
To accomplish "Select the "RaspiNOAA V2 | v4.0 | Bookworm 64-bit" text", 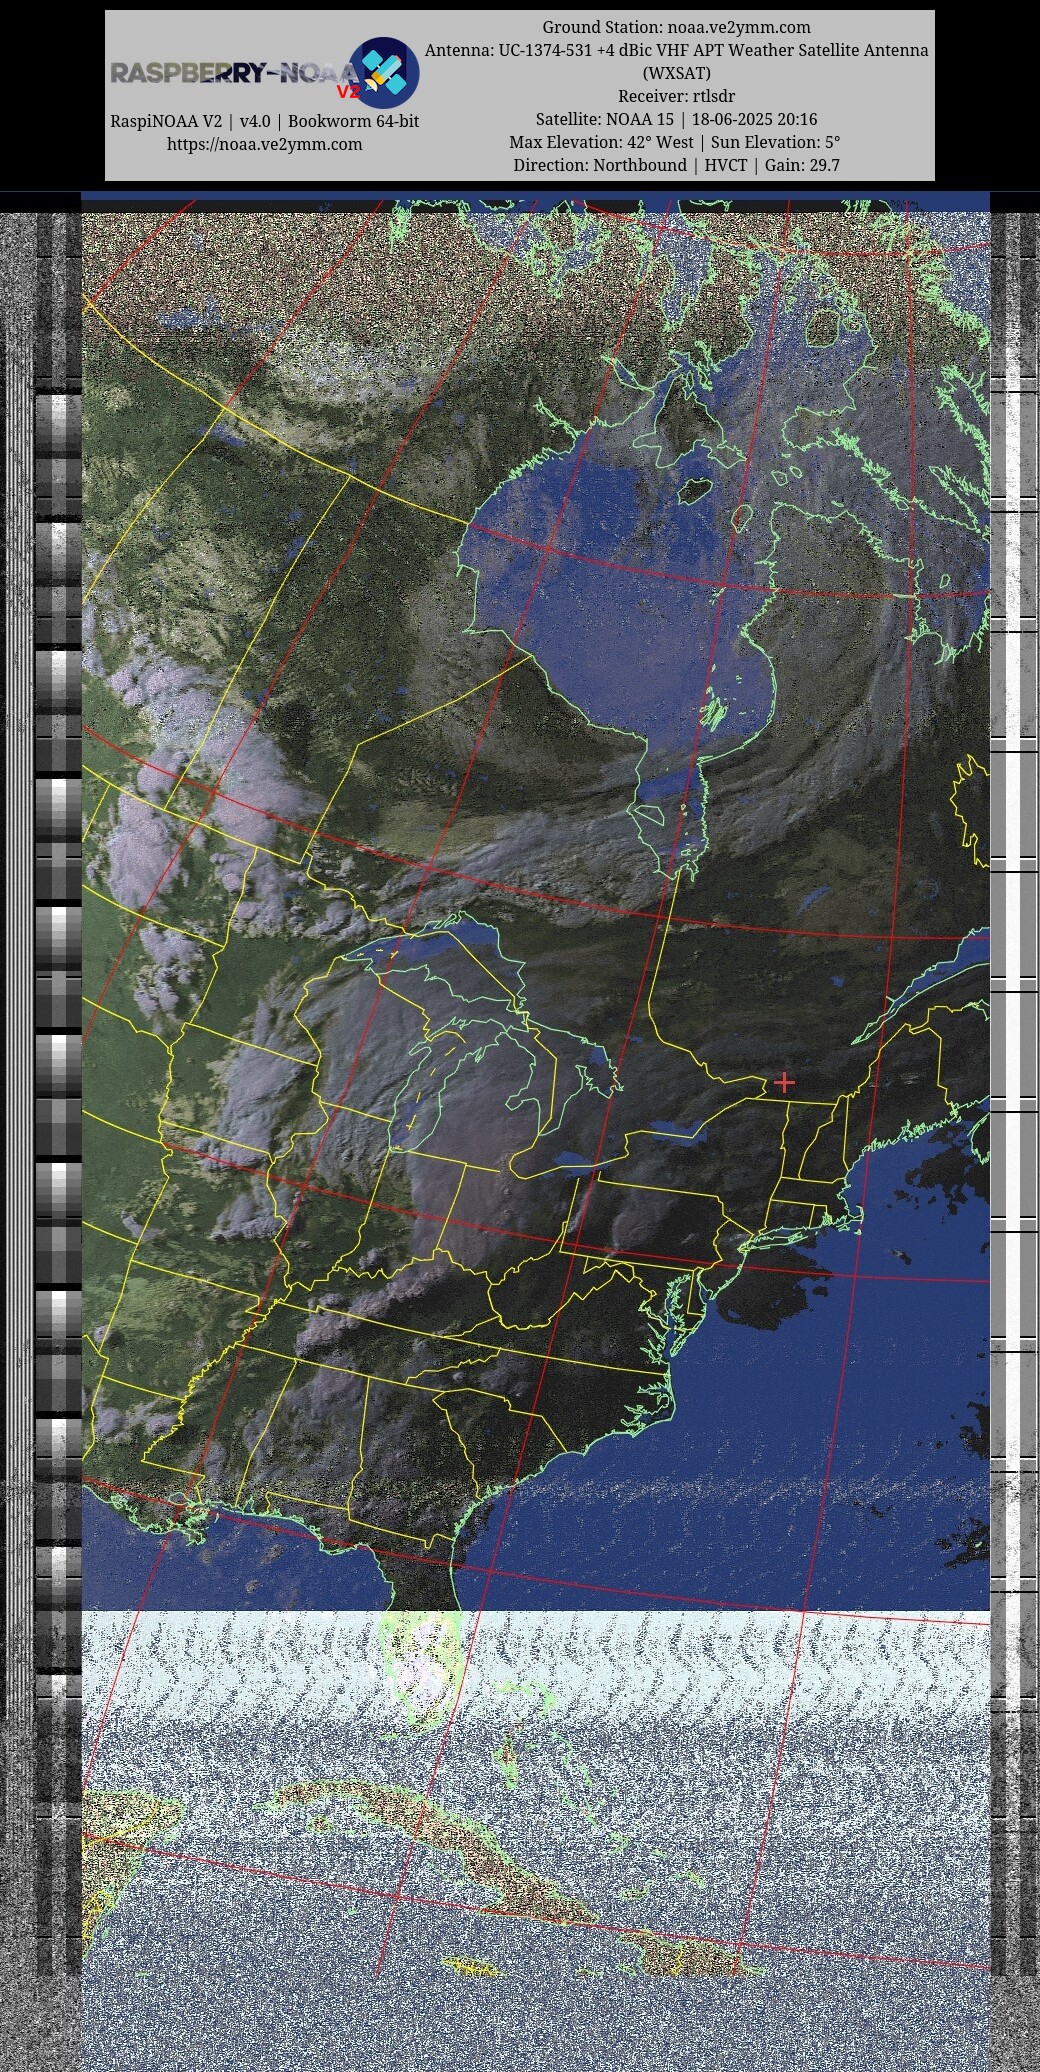I will pyautogui.click(x=265, y=121).
